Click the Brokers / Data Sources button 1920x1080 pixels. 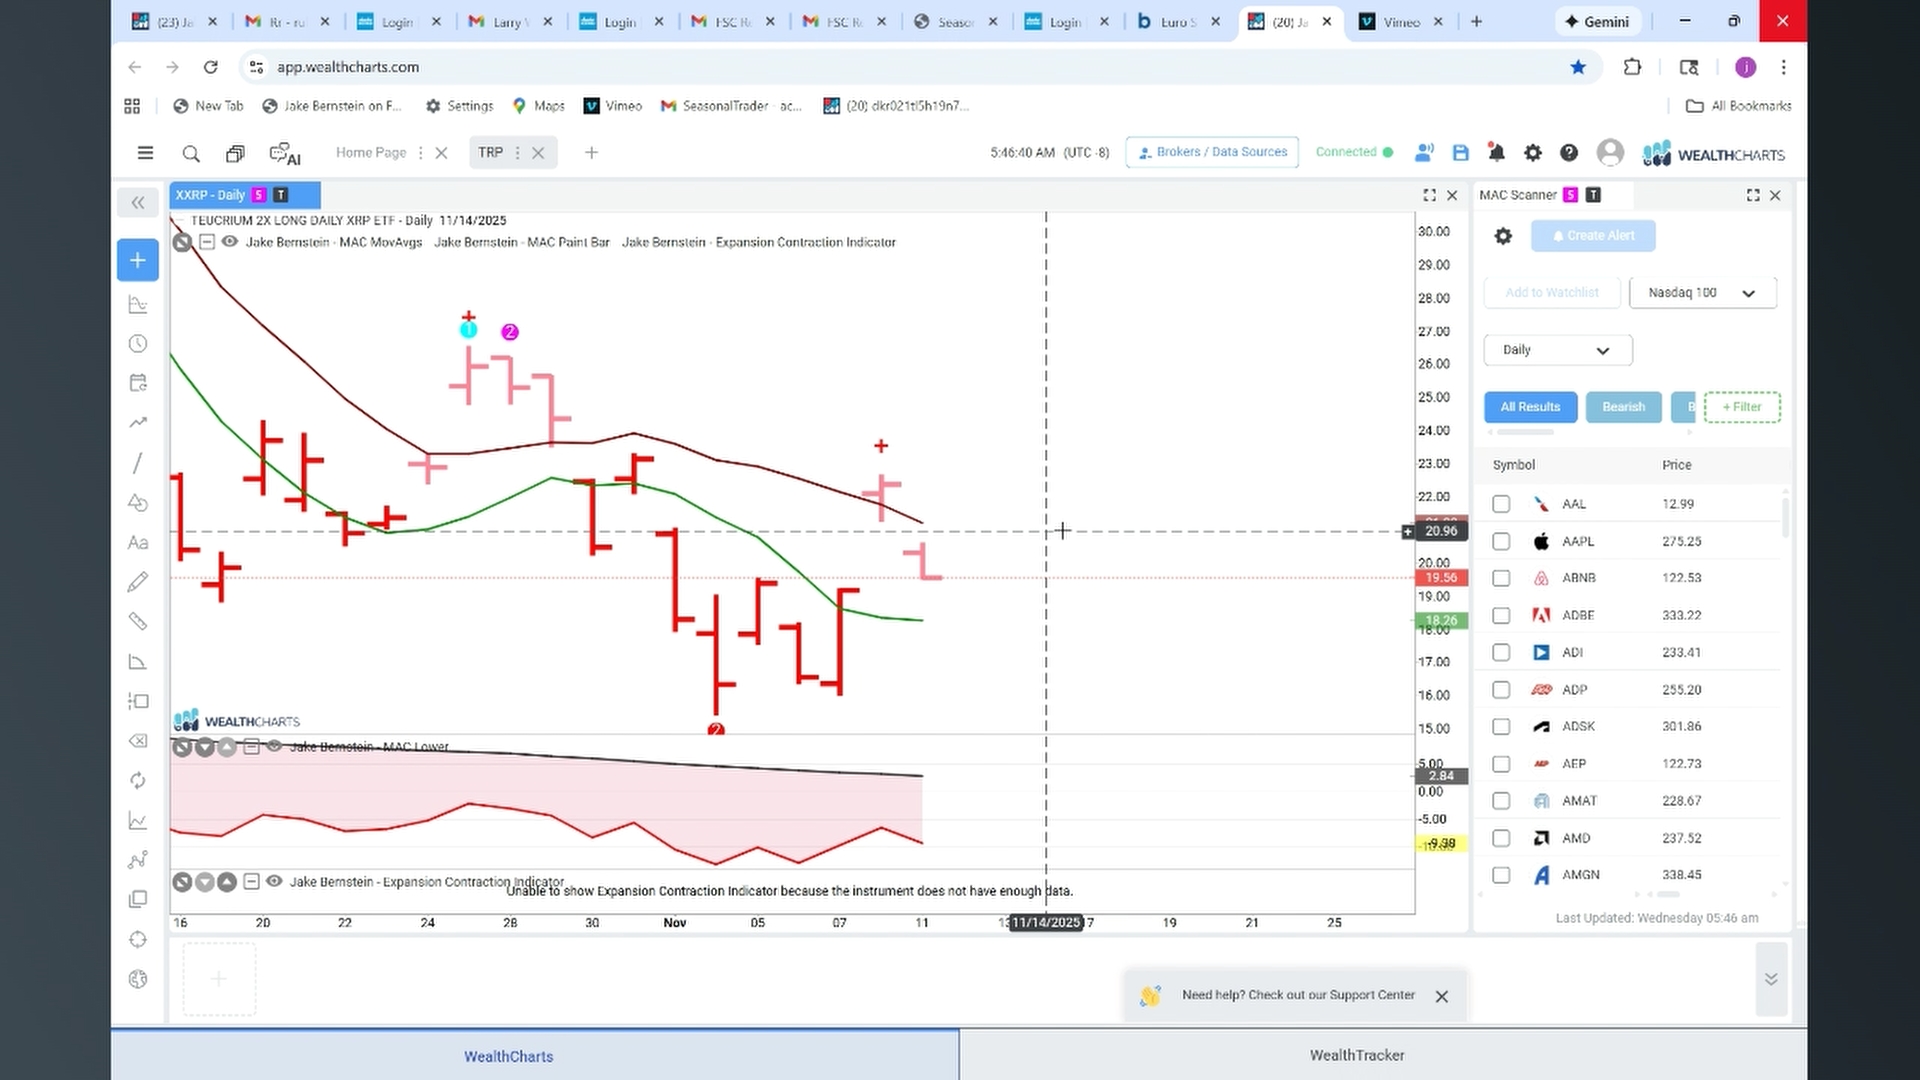pyautogui.click(x=1212, y=152)
